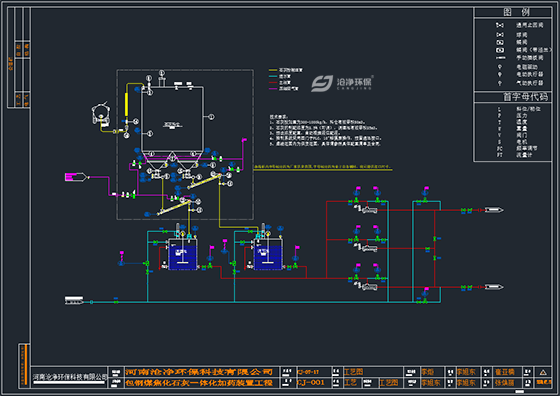This screenshot has width=560, height=396.
Task: Click the lower right outlet arrow connector
Action: (494, 287)
